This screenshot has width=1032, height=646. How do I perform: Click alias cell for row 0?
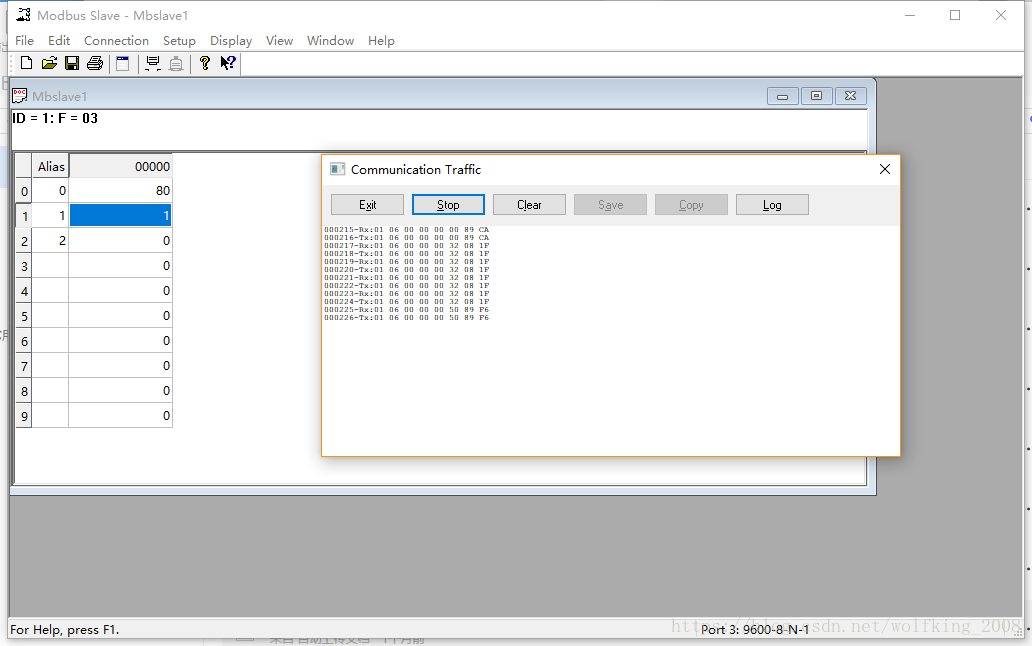coord(51,191)
